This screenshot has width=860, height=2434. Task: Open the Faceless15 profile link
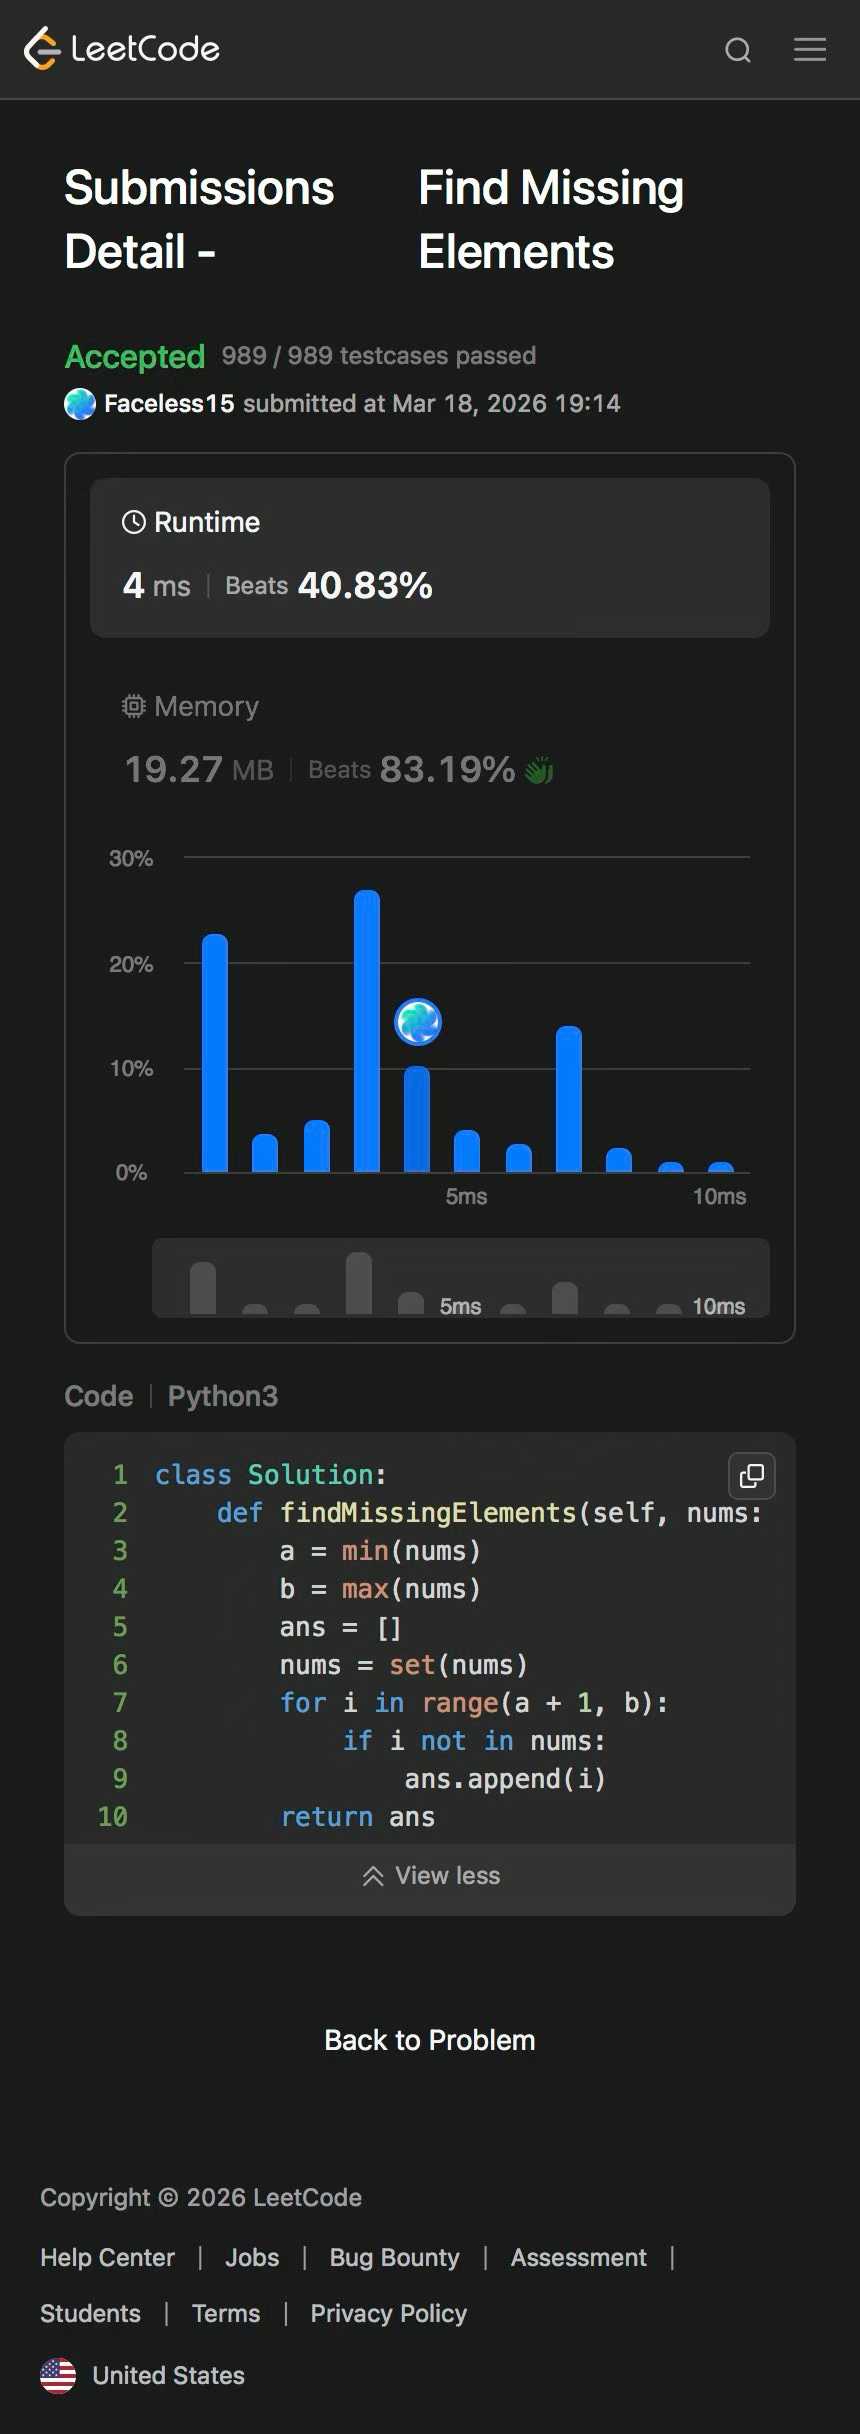pyautogui.click(x=169, y=404)
